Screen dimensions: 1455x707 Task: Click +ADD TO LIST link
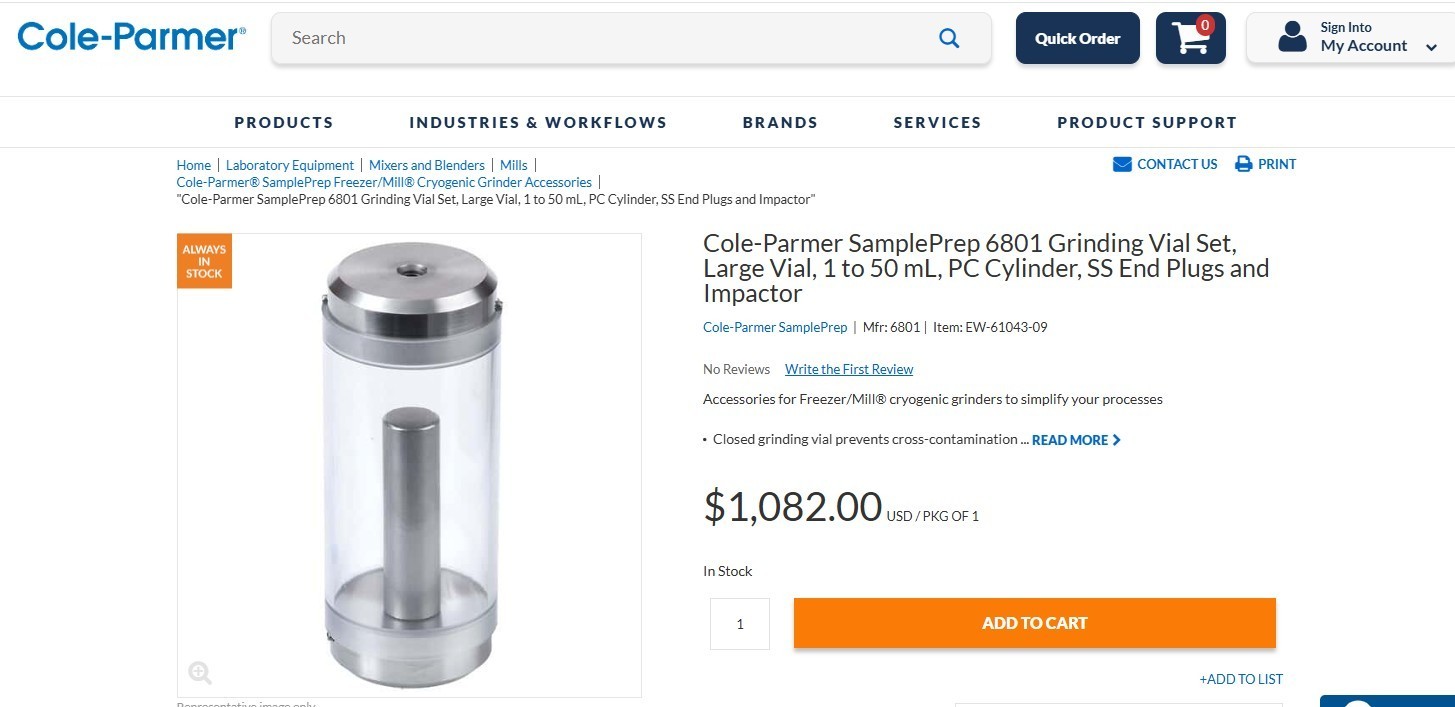[x=1241, y=679]
